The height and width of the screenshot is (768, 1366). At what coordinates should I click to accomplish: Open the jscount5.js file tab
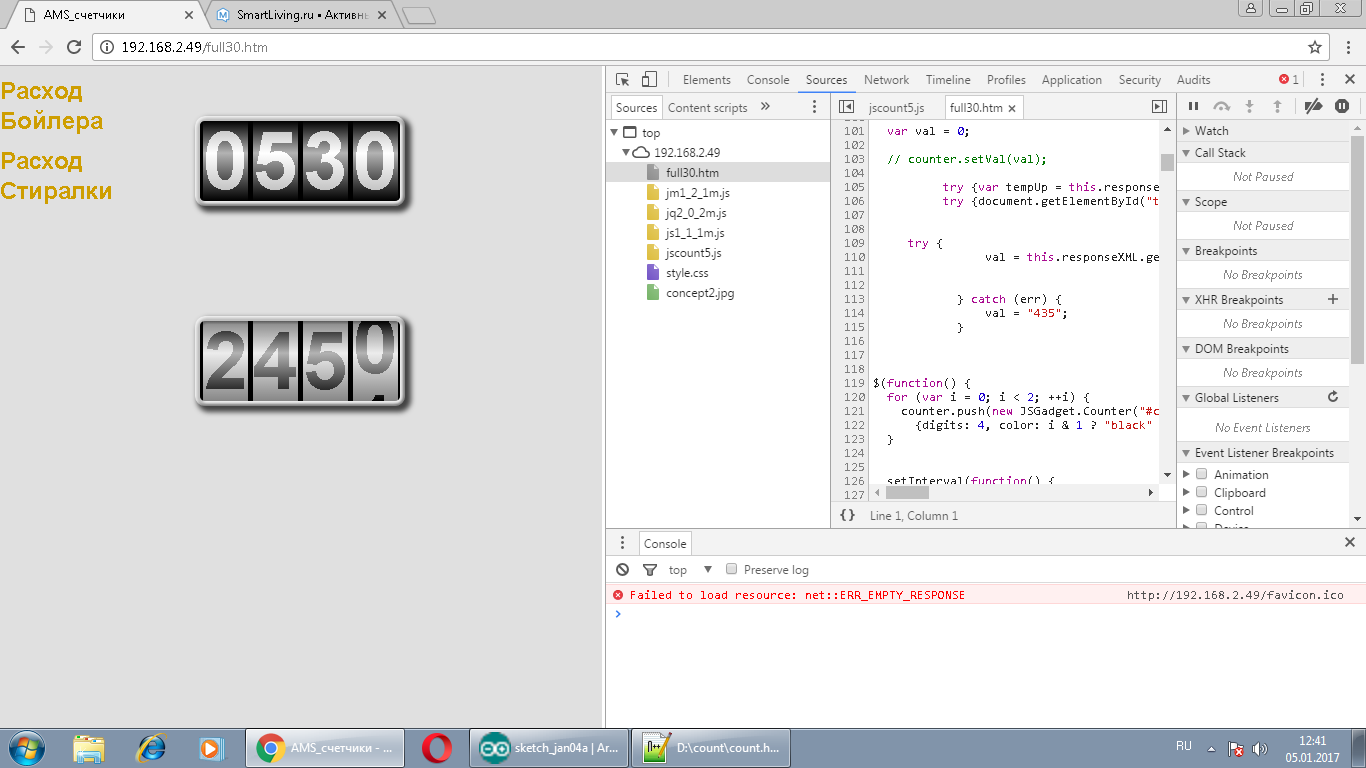click(896, 108)
